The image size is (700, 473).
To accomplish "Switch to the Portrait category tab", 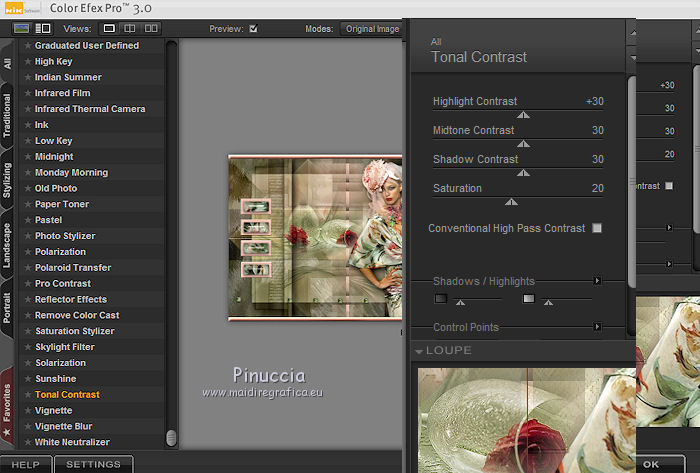I will (x=7, y=308).
